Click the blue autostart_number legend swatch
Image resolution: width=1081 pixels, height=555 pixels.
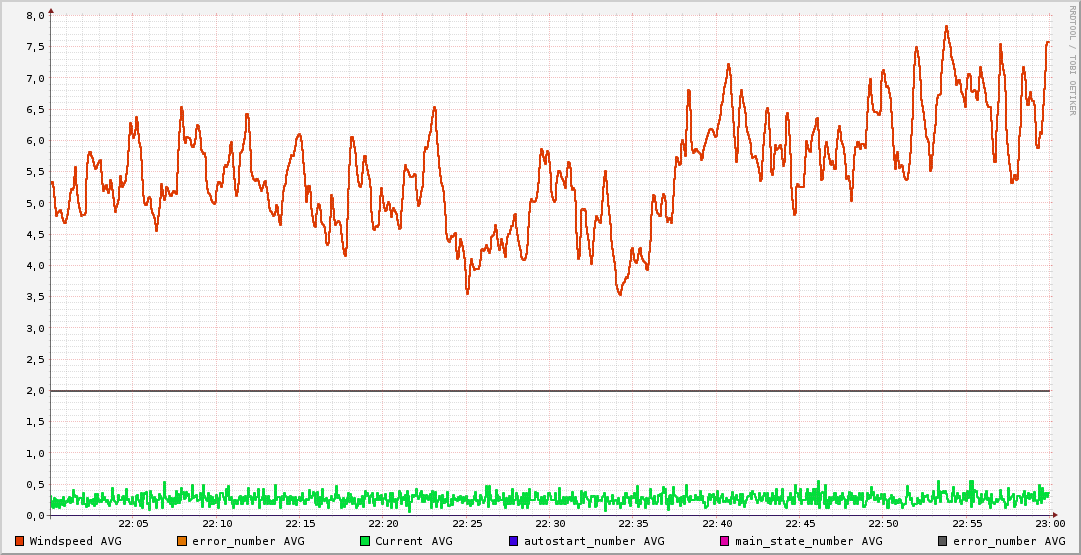514,541
